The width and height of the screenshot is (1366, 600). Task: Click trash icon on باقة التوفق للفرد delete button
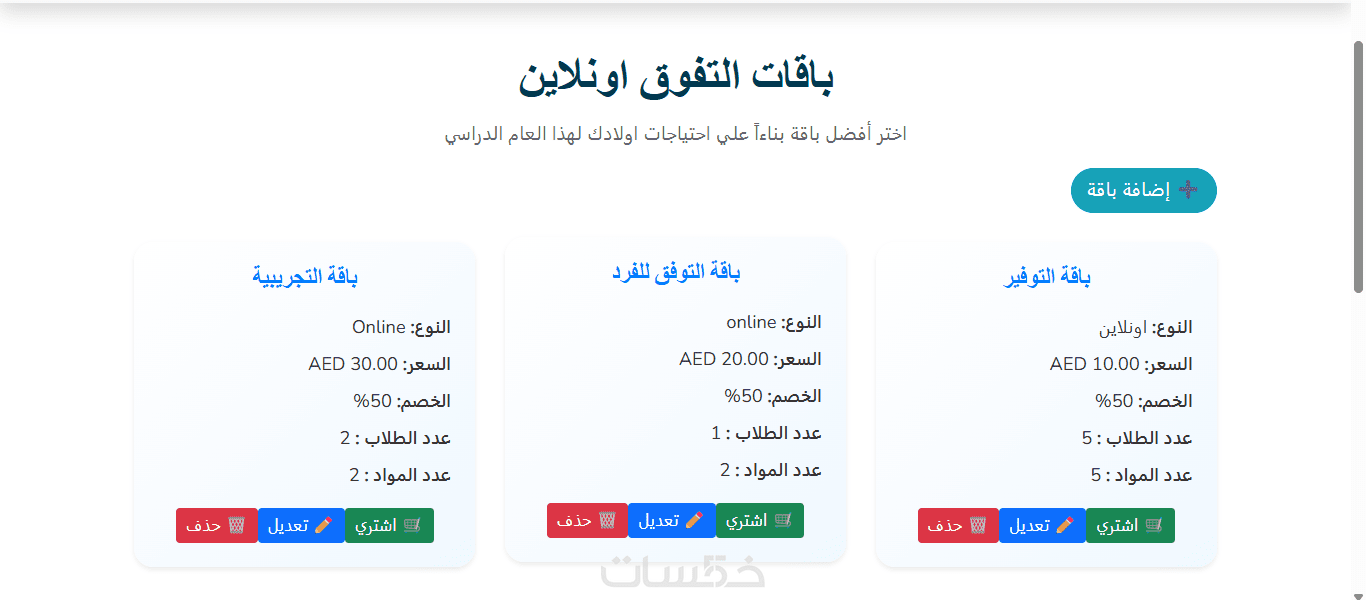[x=607, y=520]
